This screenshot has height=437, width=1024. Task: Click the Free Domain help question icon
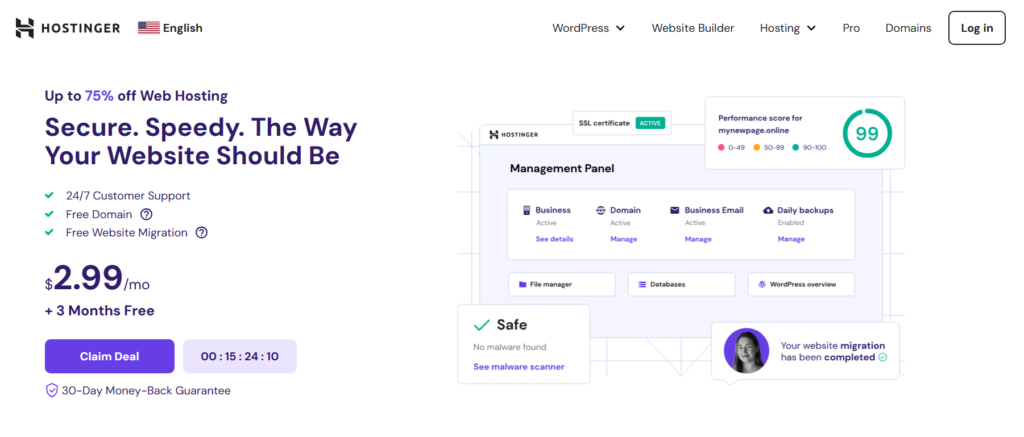coord(146,214)
